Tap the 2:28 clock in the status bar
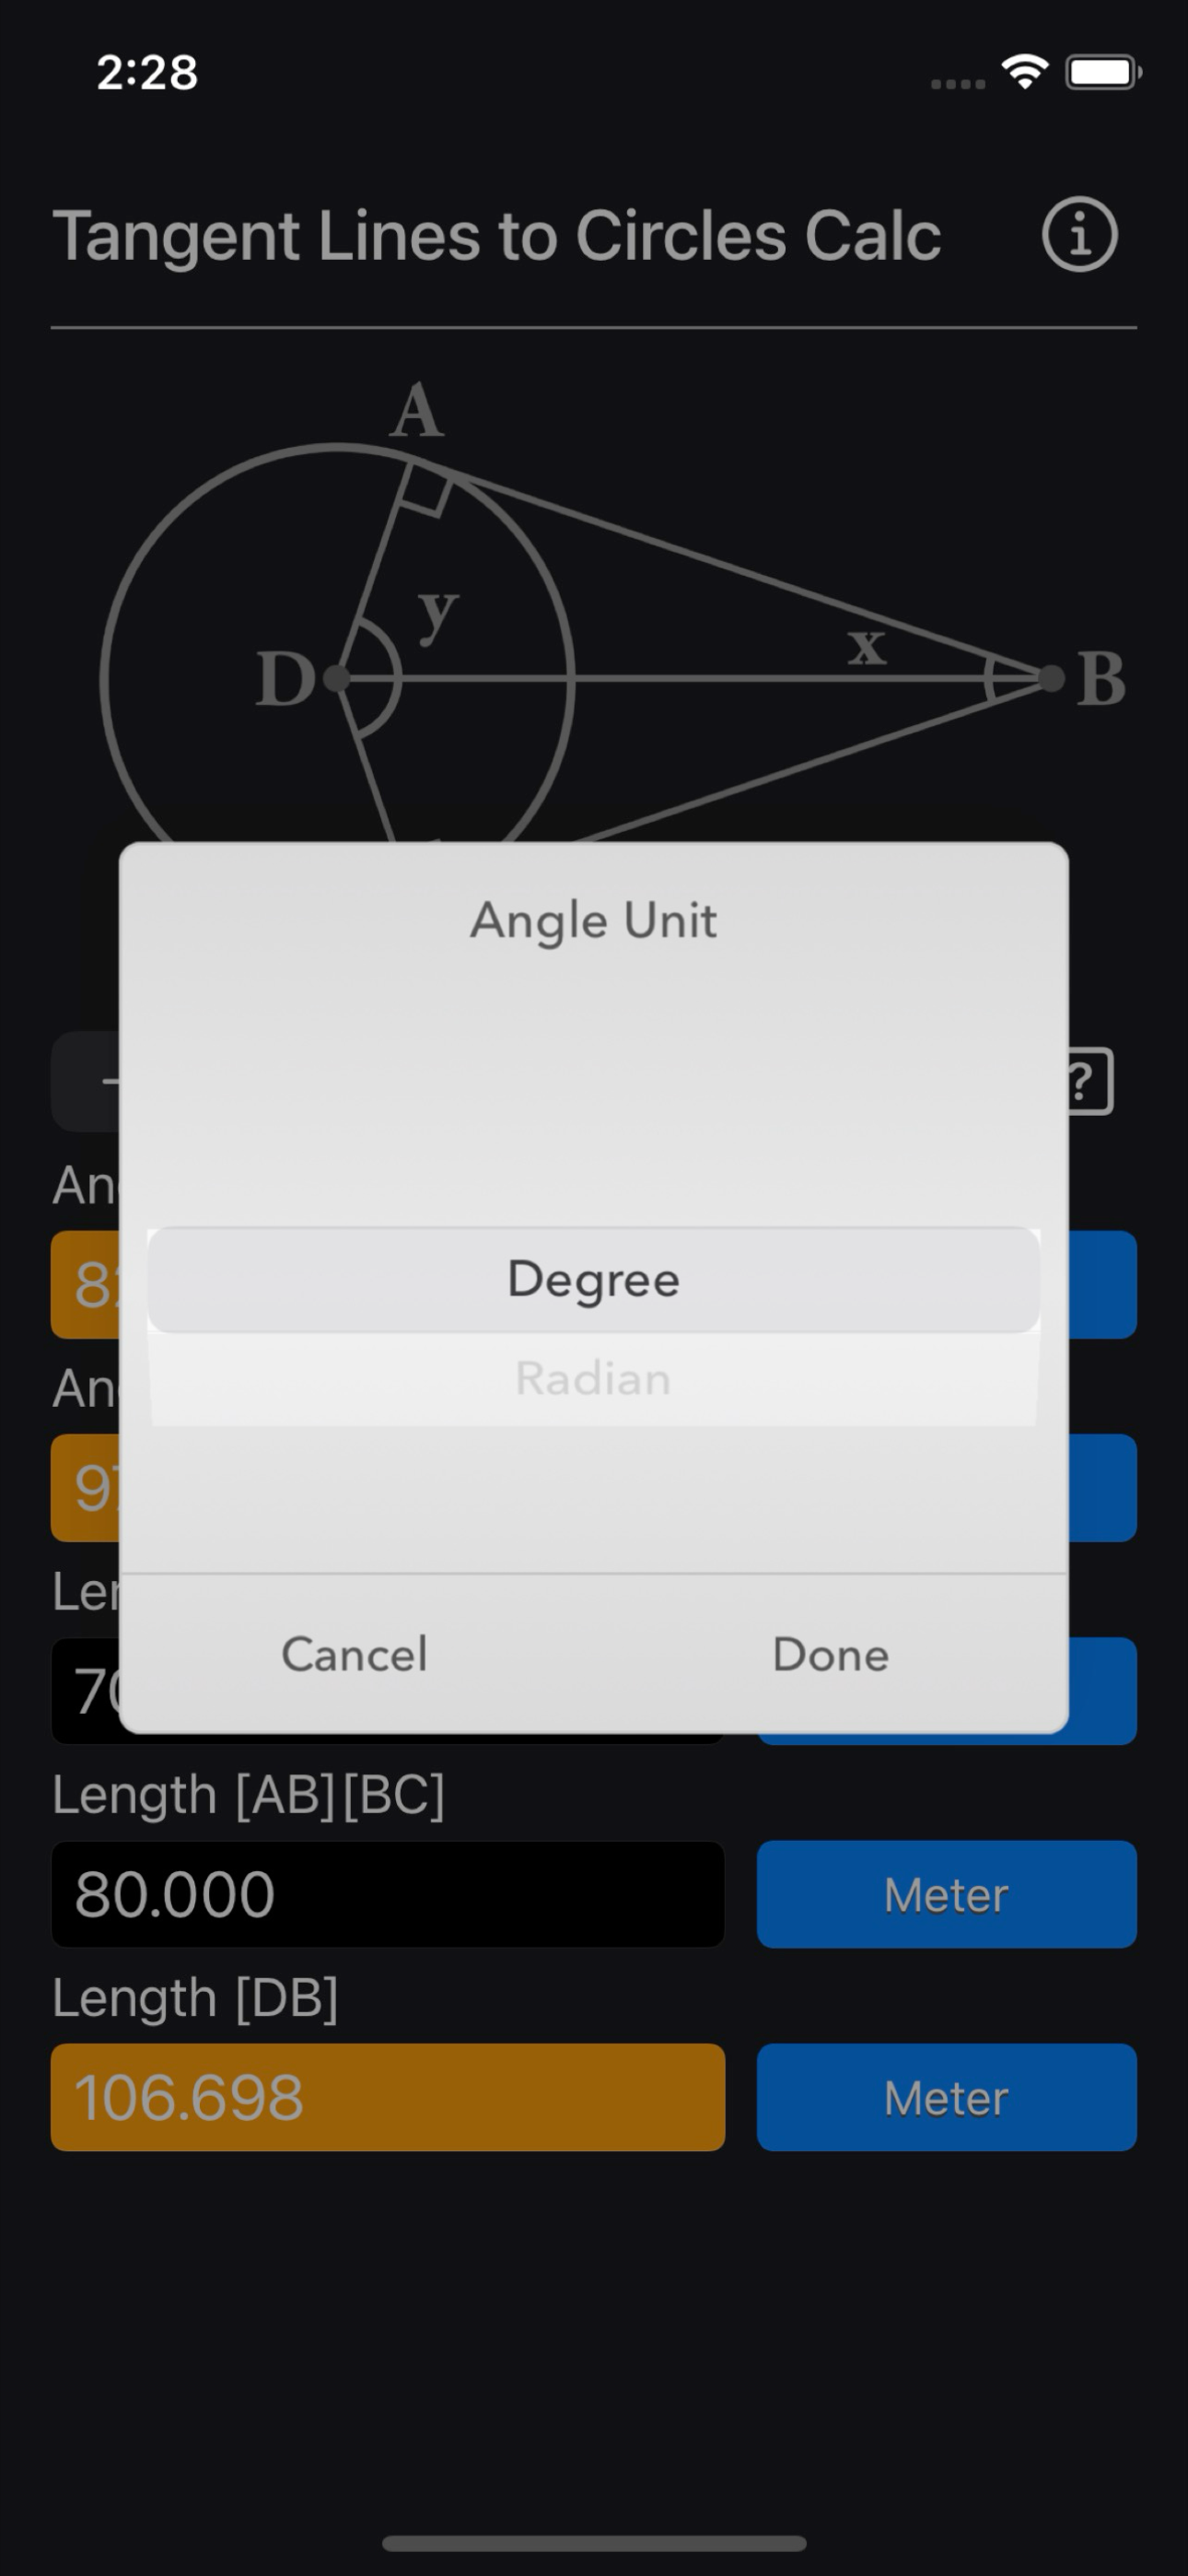The width and height of the screenshot is (1188, 2576). pos(147,71)
